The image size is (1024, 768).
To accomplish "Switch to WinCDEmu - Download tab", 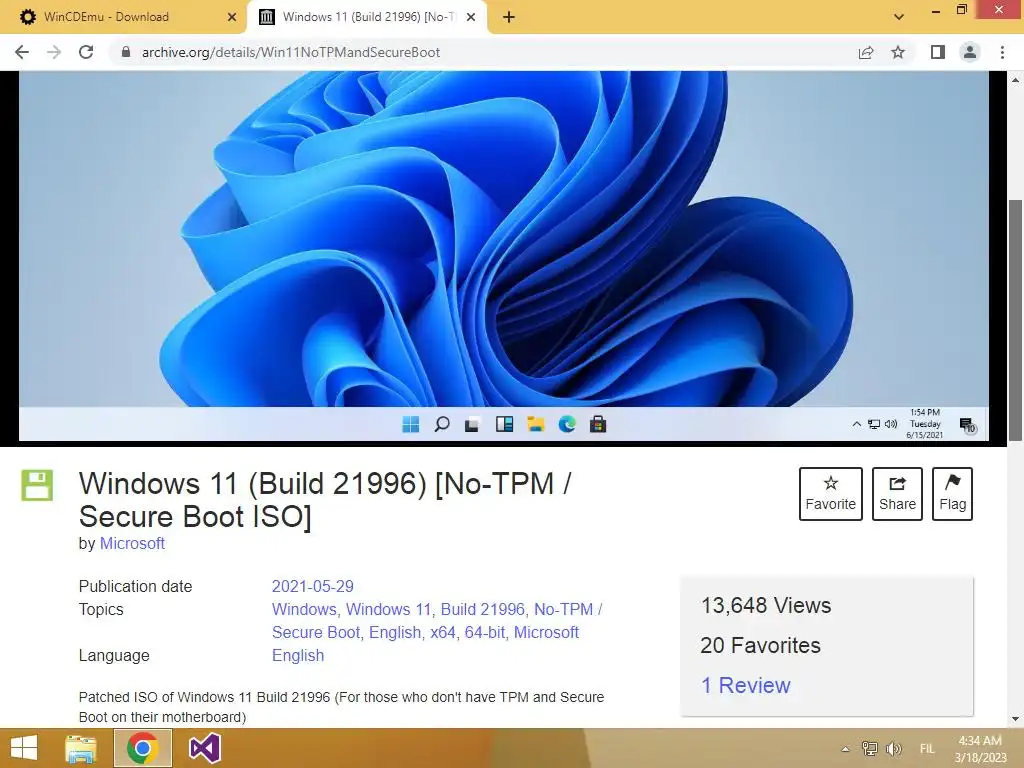I will pyautogui.click(x=124, y=17).
